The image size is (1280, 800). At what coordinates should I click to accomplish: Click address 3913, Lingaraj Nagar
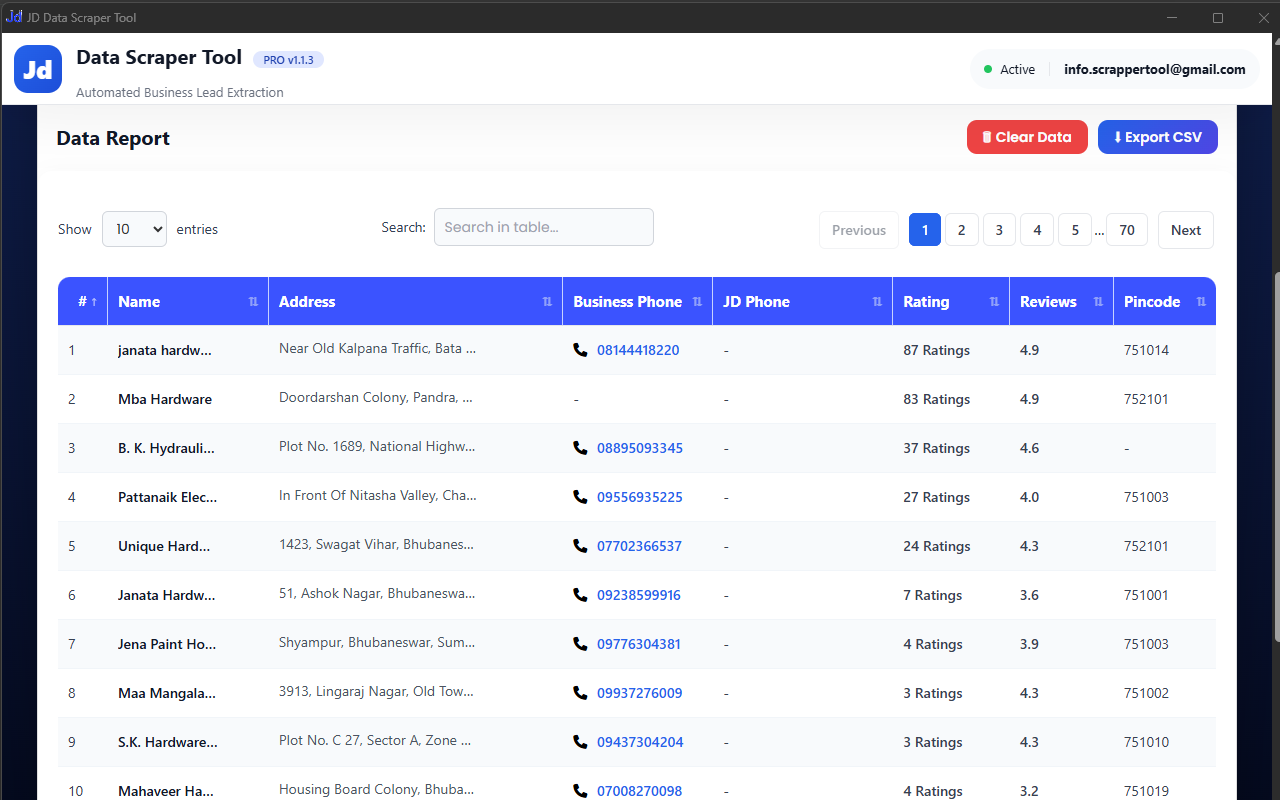(x=376, y=692)
